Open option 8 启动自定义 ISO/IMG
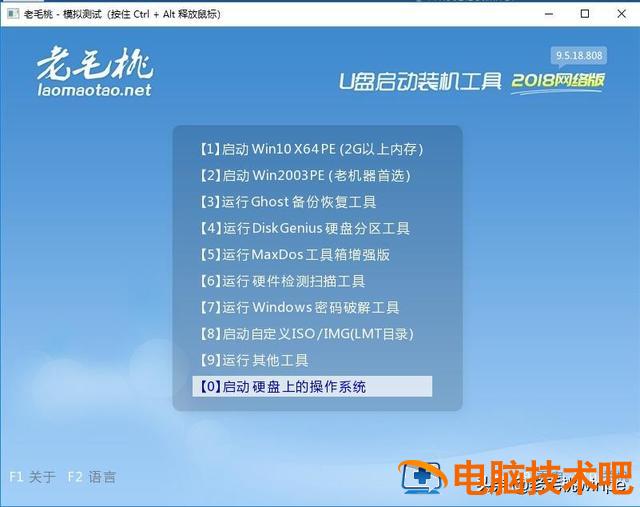 pos(307,334)
